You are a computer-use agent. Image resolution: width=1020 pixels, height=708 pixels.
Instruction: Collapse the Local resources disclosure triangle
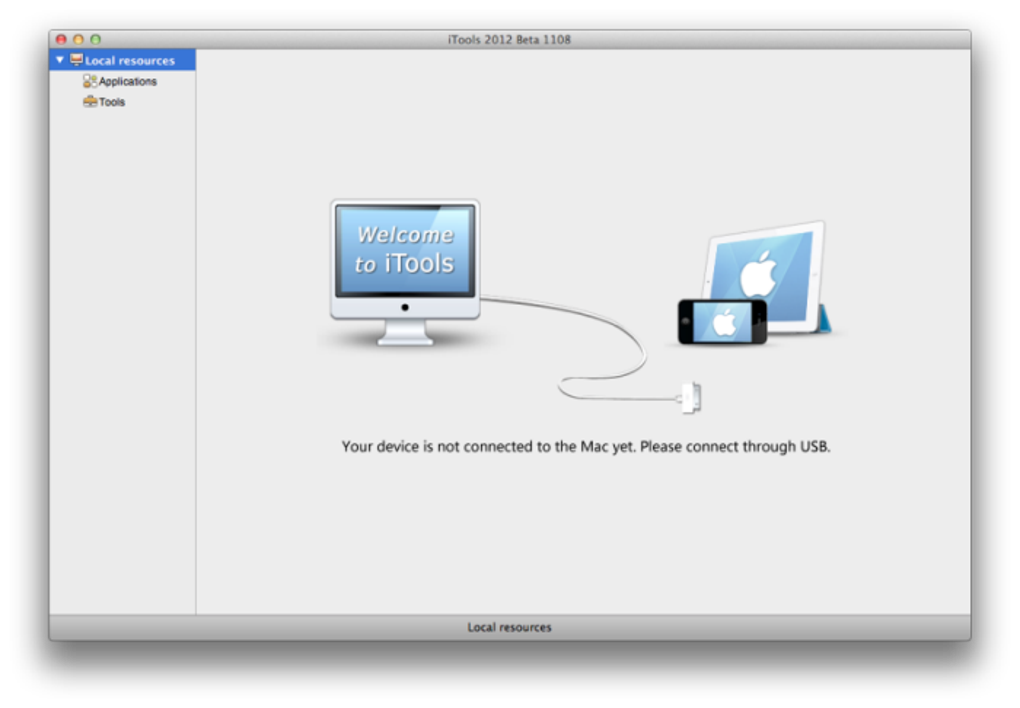tap(60, 60)
